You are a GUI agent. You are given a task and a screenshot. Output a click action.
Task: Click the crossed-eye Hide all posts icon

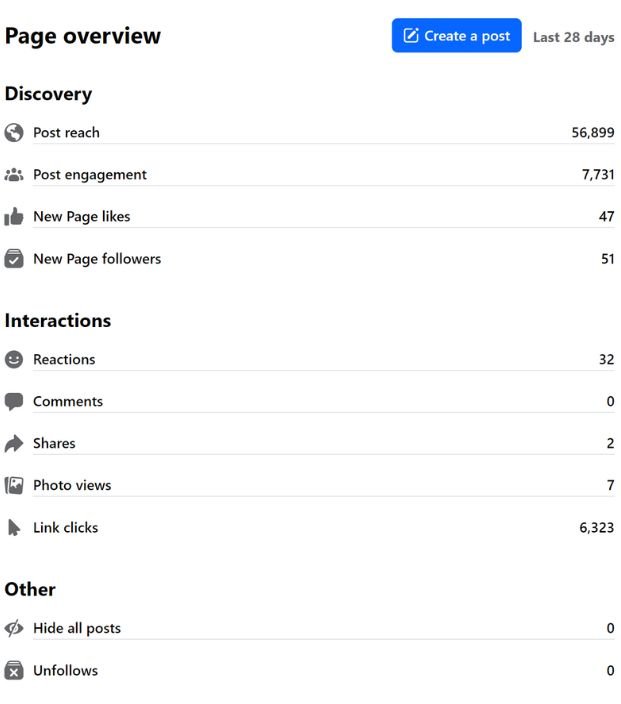tap(14, 629)
